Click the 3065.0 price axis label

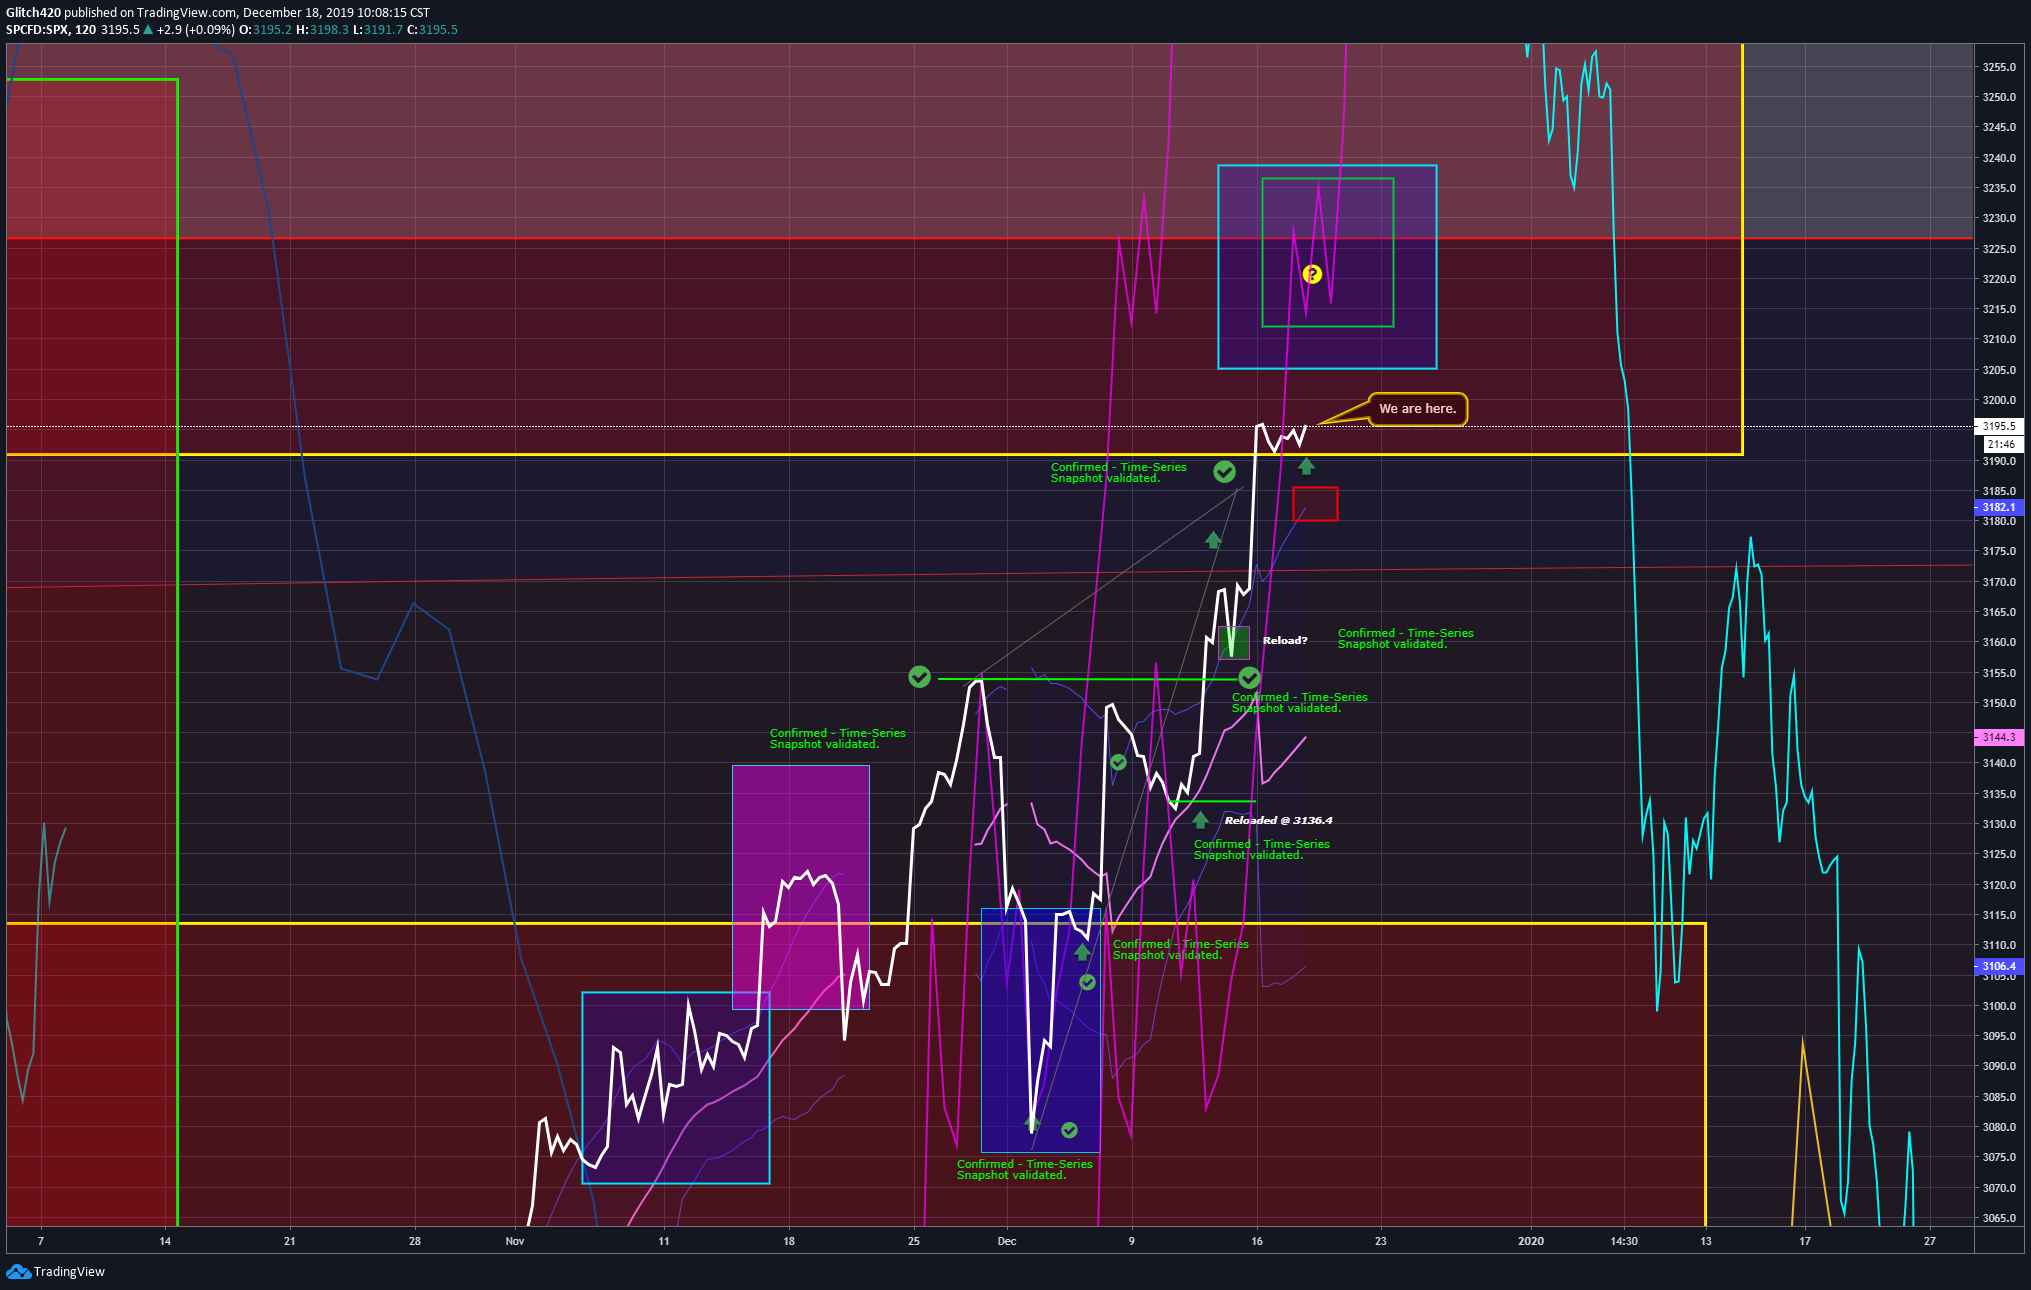[x=1999, y=1218]
